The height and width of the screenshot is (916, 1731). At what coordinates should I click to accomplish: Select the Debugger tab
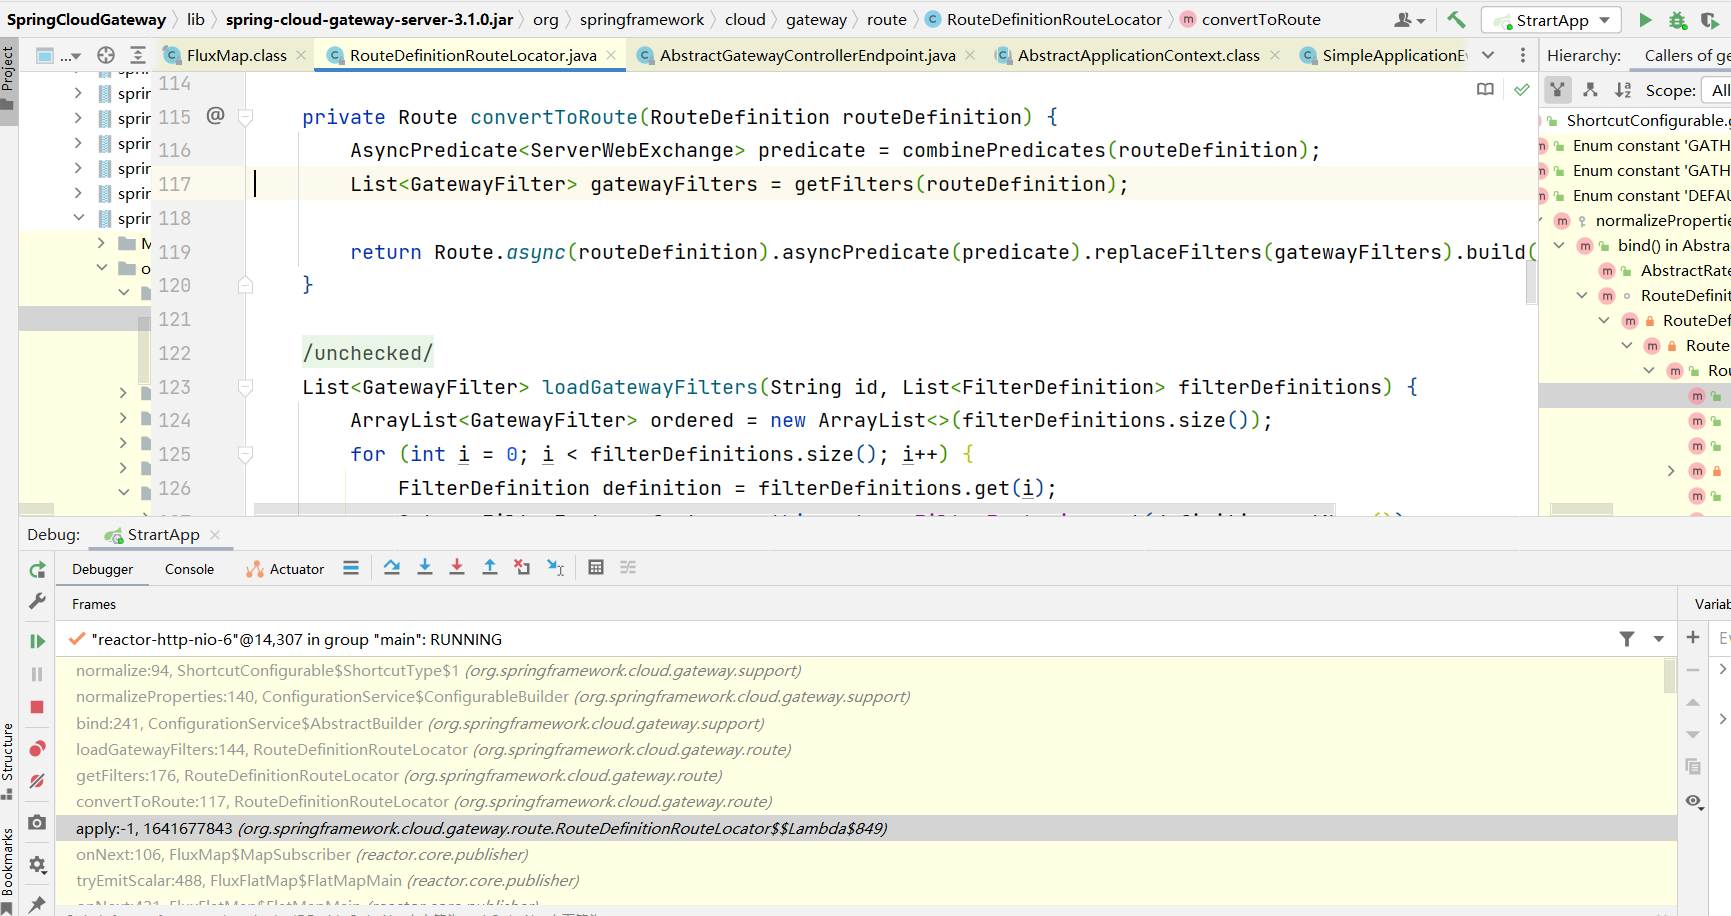(x=102, y=569)
